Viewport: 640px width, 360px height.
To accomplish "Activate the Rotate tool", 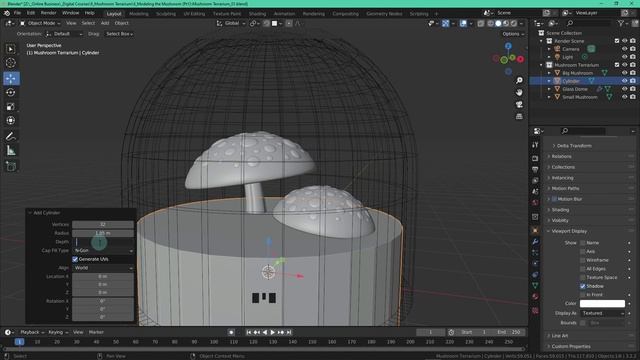I will 11,92.
